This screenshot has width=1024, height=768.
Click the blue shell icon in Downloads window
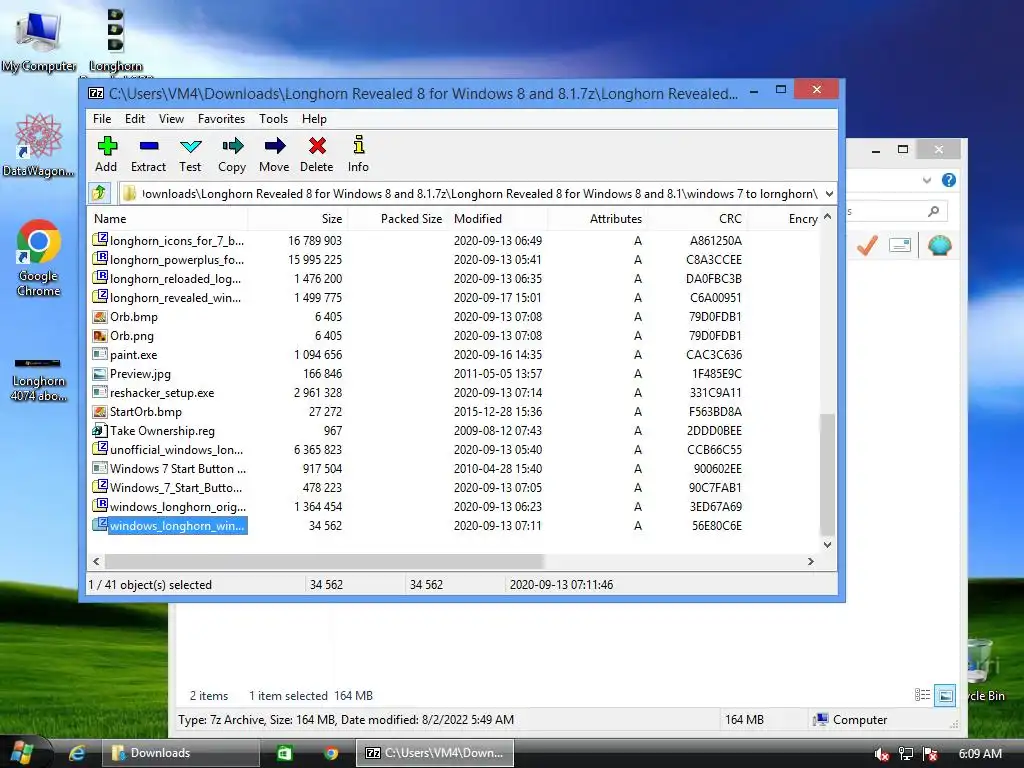click(x=940, y=246)
